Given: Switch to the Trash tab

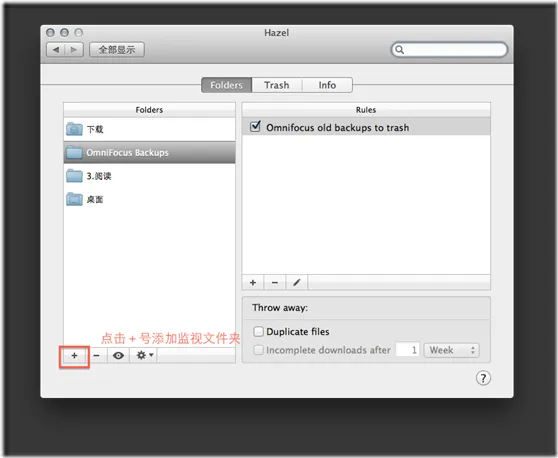Looking at the screenshot, I should coord(277,85).
